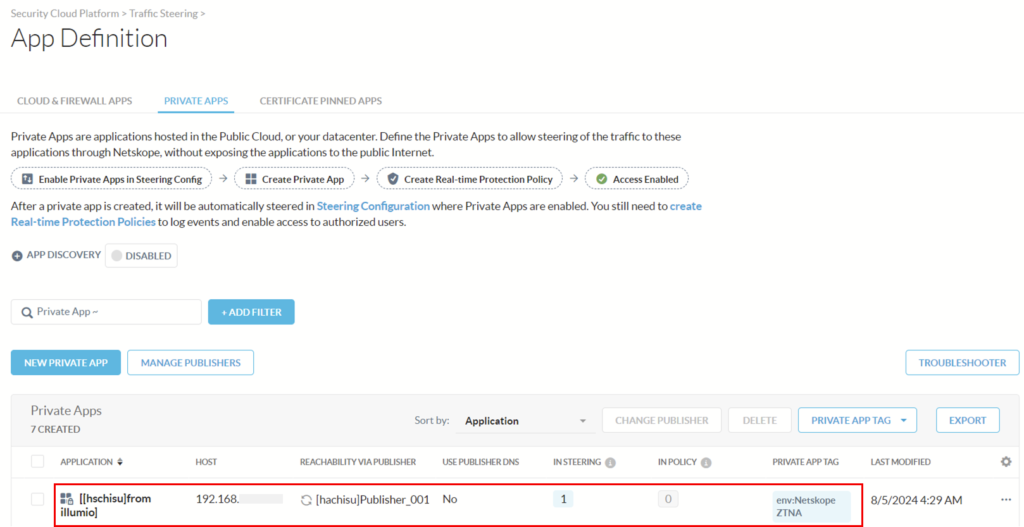1024x527 pixels.
Task: Check the [hschisu]from illumio row checkbox
Action: [38, 500]
